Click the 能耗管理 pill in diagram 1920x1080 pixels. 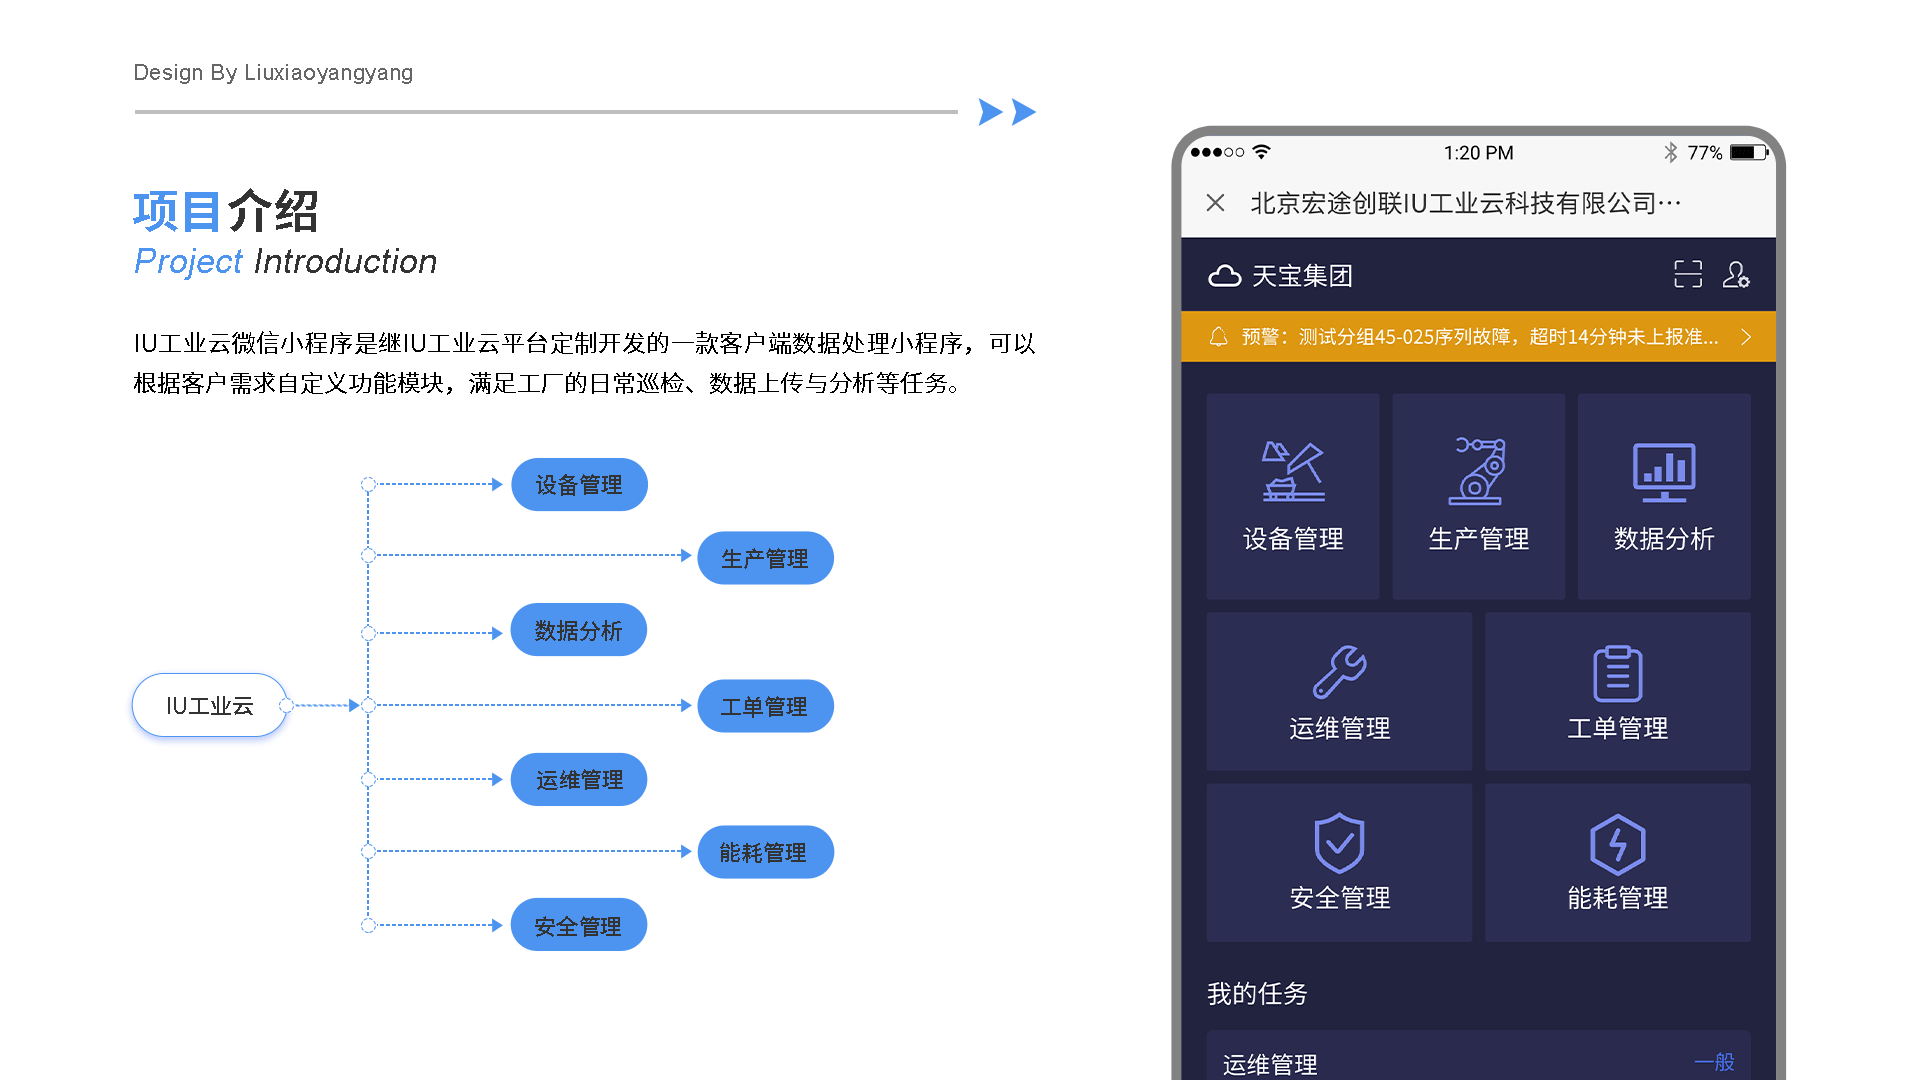click(x=765, y=852)
